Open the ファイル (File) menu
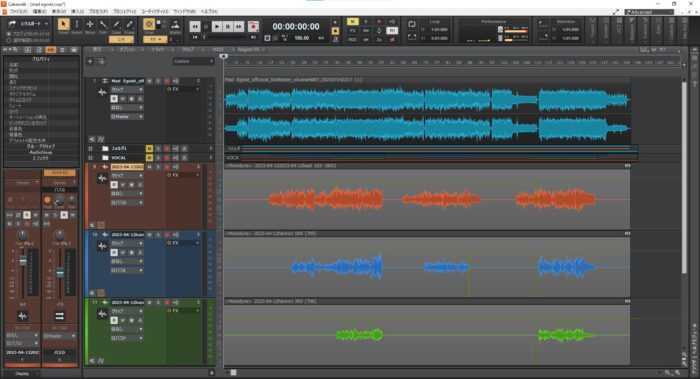700x379 pixels. (18, 11)
